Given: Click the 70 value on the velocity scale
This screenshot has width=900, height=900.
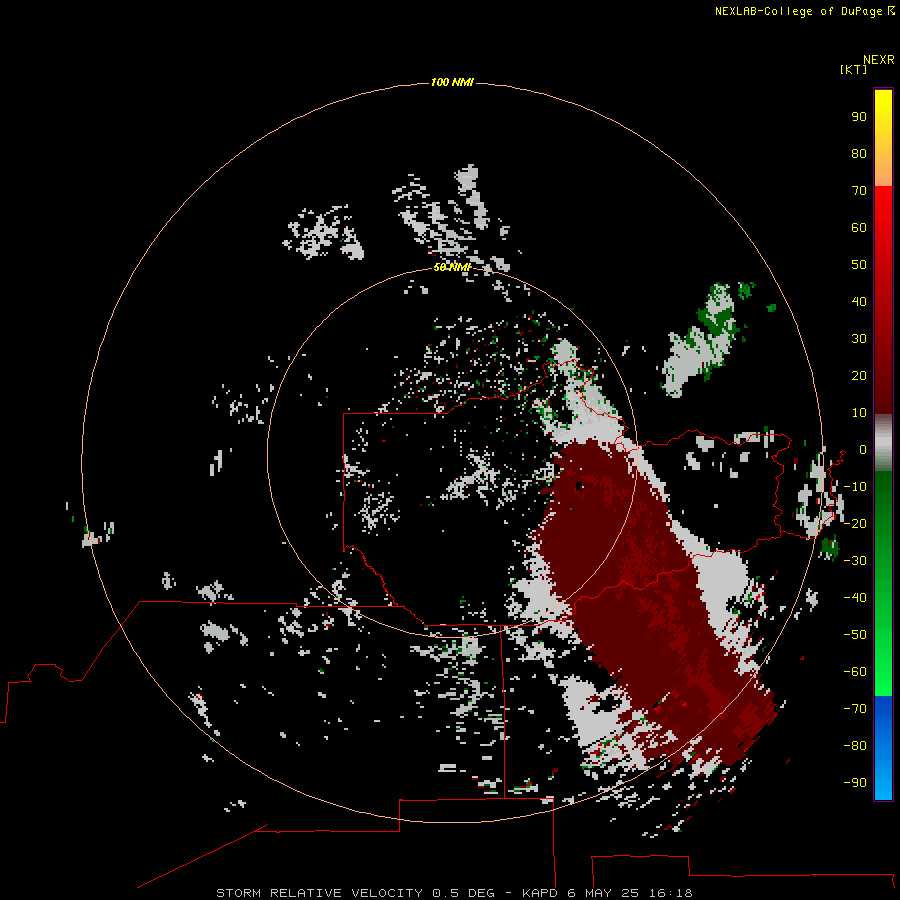Looking at the screenshot, I should [x=859, y=191].
